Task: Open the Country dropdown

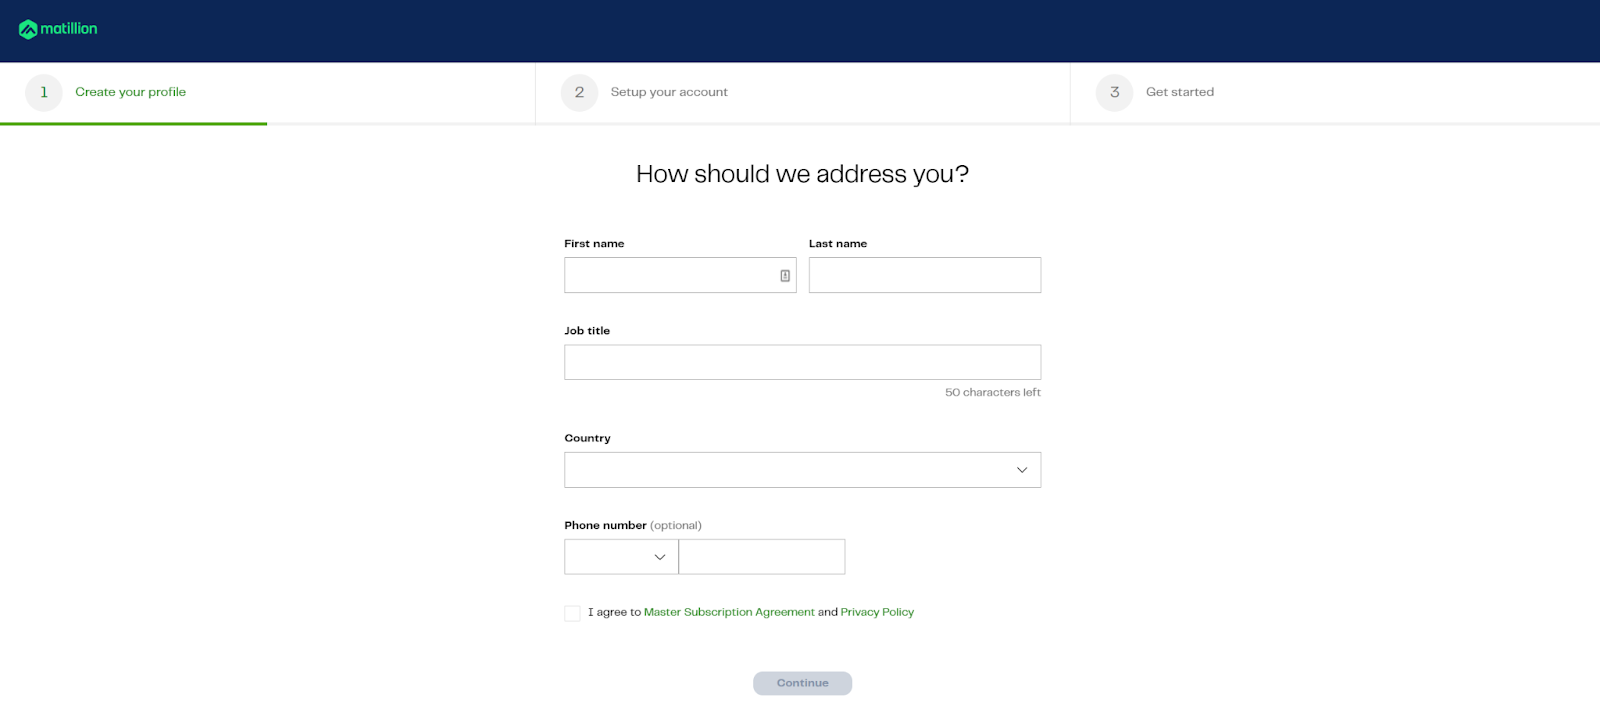Action: coord(802,470)
